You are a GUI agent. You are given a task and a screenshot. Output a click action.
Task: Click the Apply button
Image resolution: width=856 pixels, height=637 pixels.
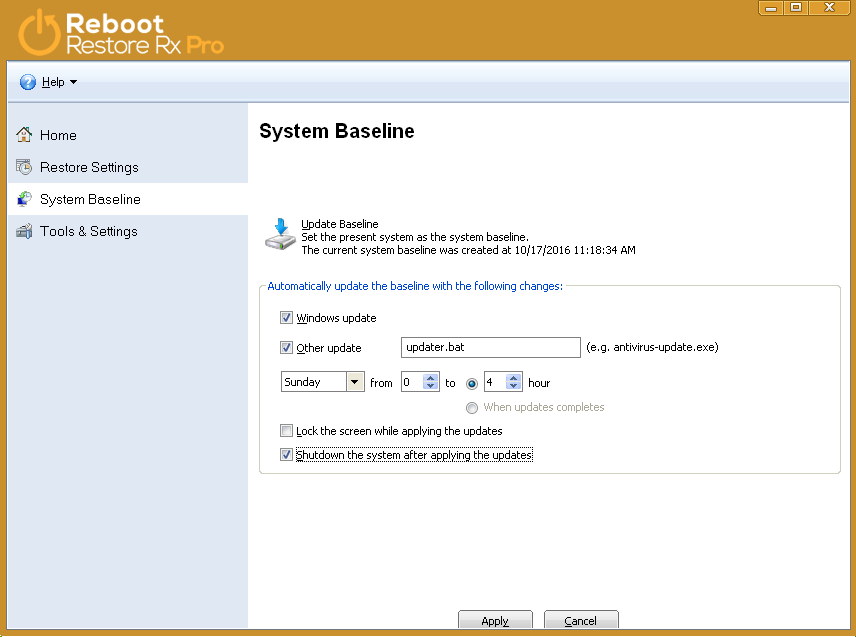point(495,620)
